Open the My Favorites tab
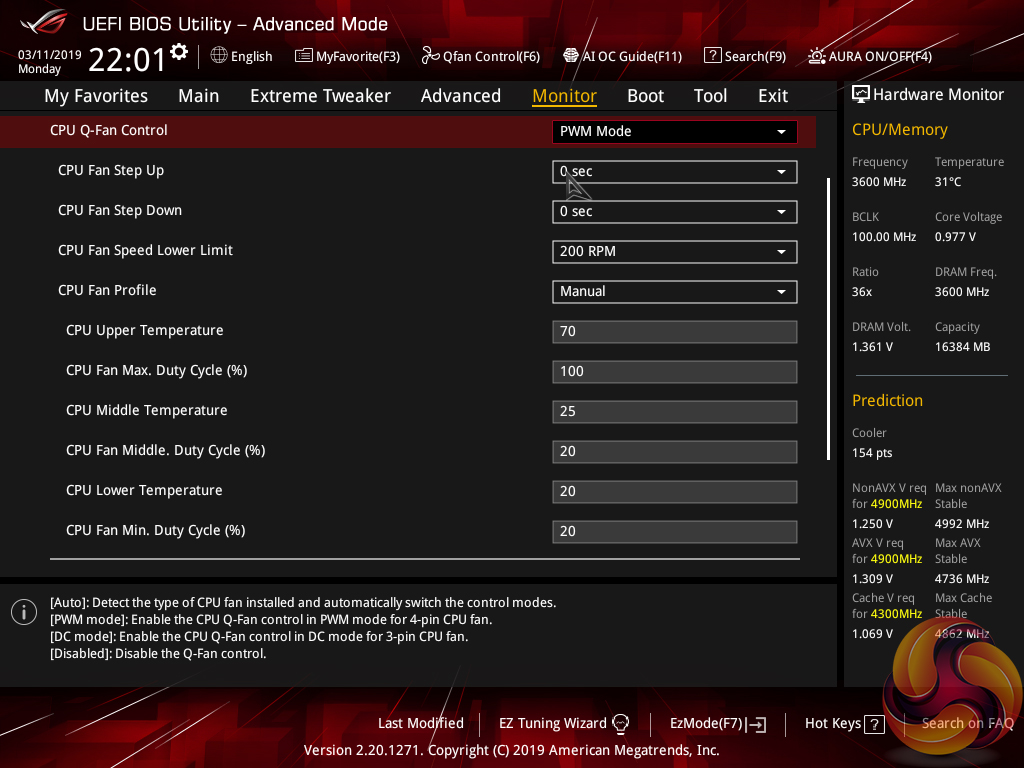Screen dimensions: 1024x768 click(96, 96)
